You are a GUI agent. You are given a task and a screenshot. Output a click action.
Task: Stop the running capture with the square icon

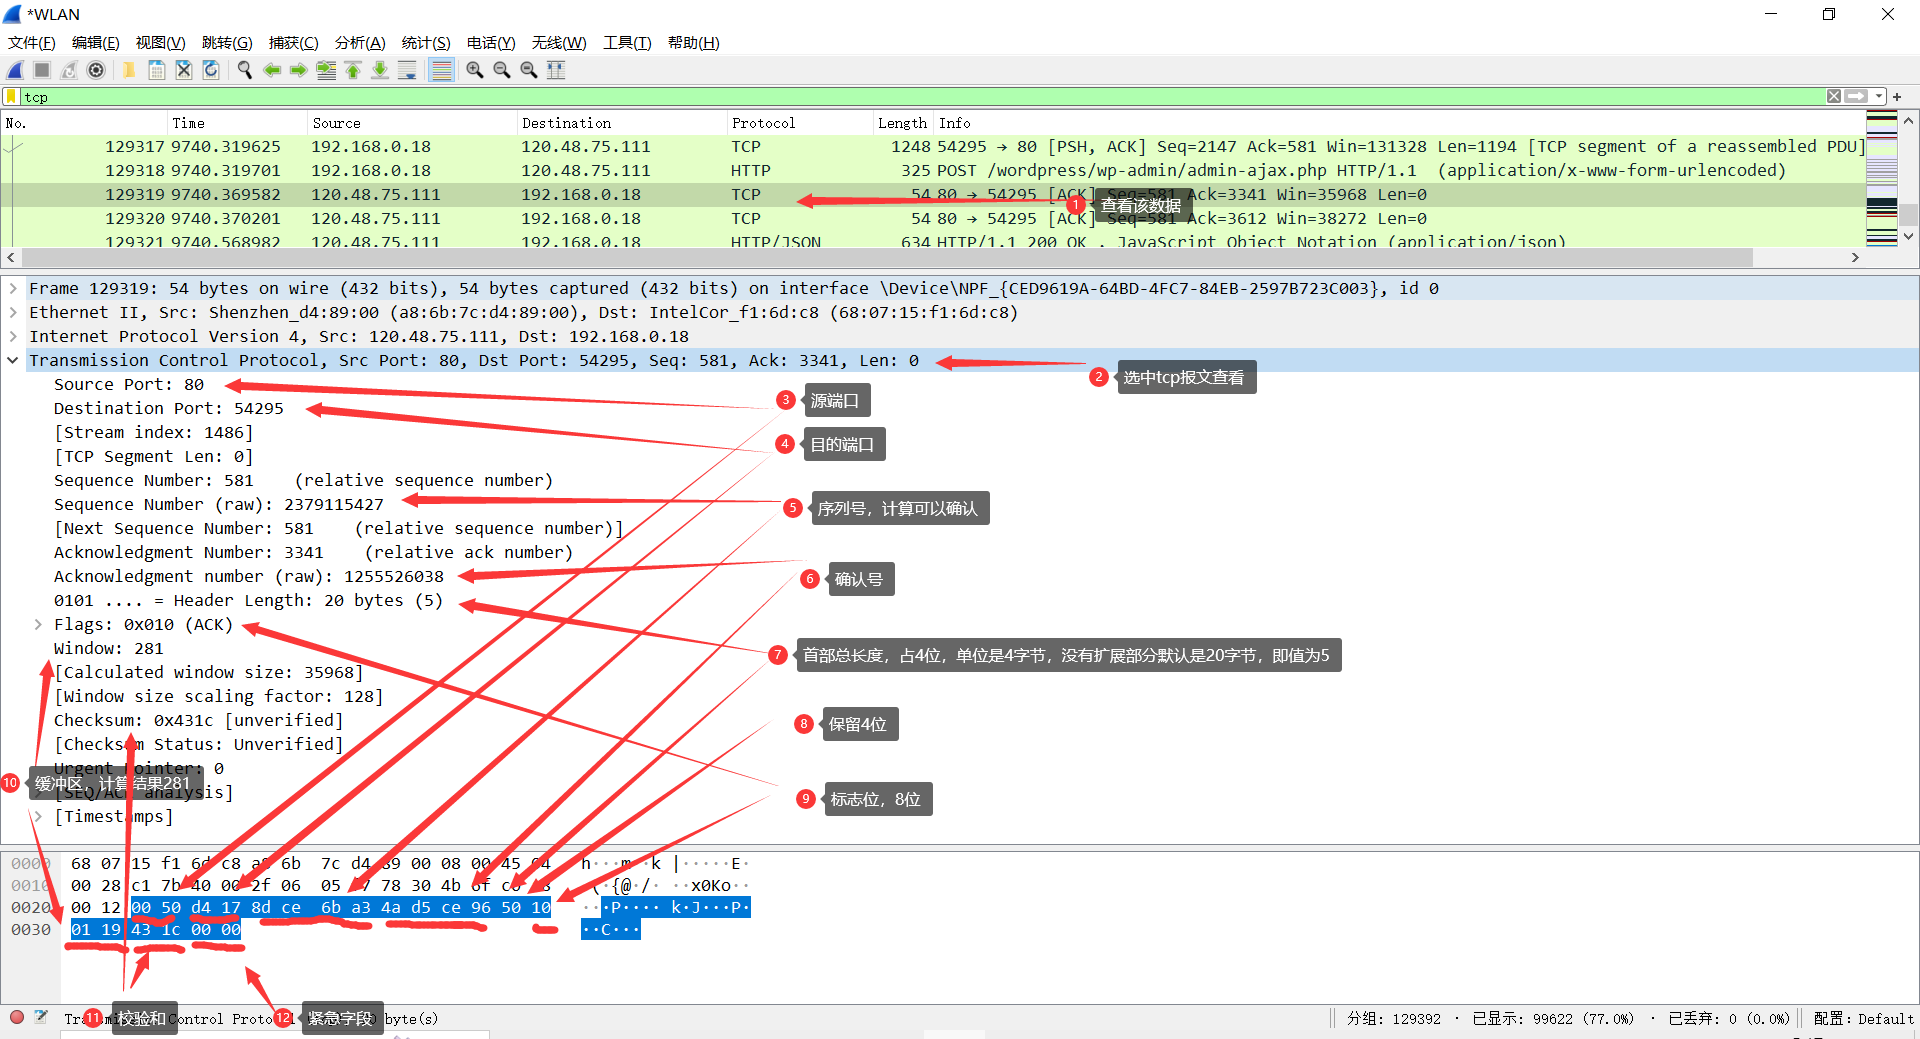(x=42, y=70)
